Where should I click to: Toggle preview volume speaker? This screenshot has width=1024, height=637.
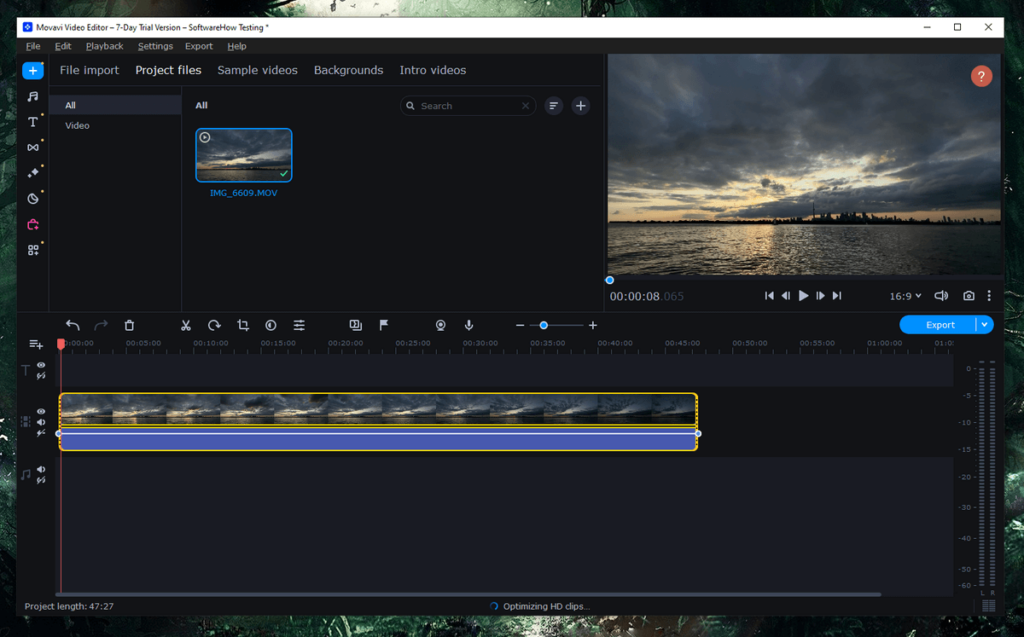point(941,296)
